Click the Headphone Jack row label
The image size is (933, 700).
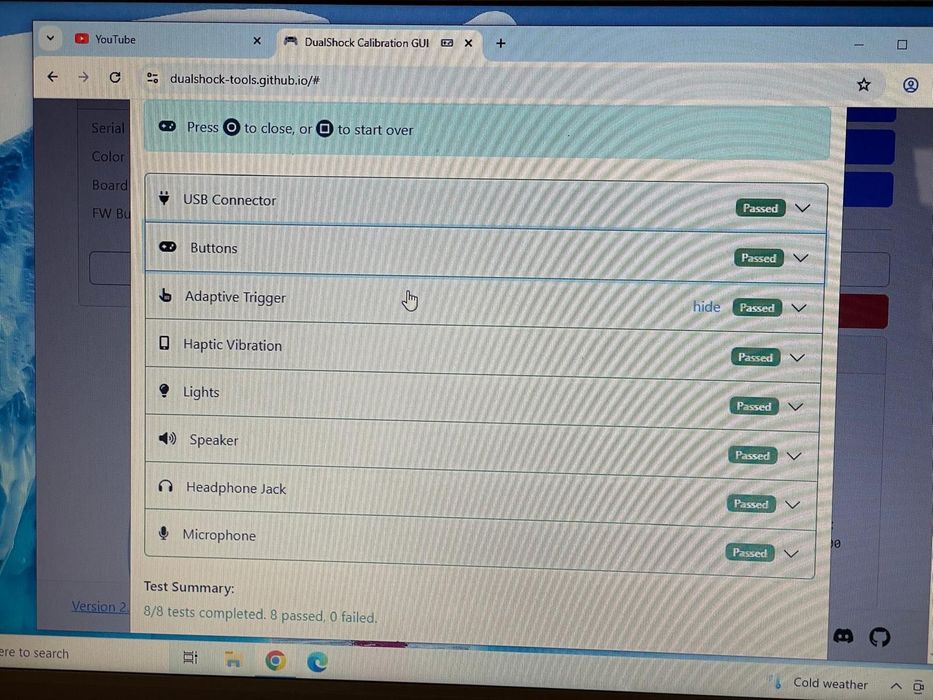[x=236, y=488]
